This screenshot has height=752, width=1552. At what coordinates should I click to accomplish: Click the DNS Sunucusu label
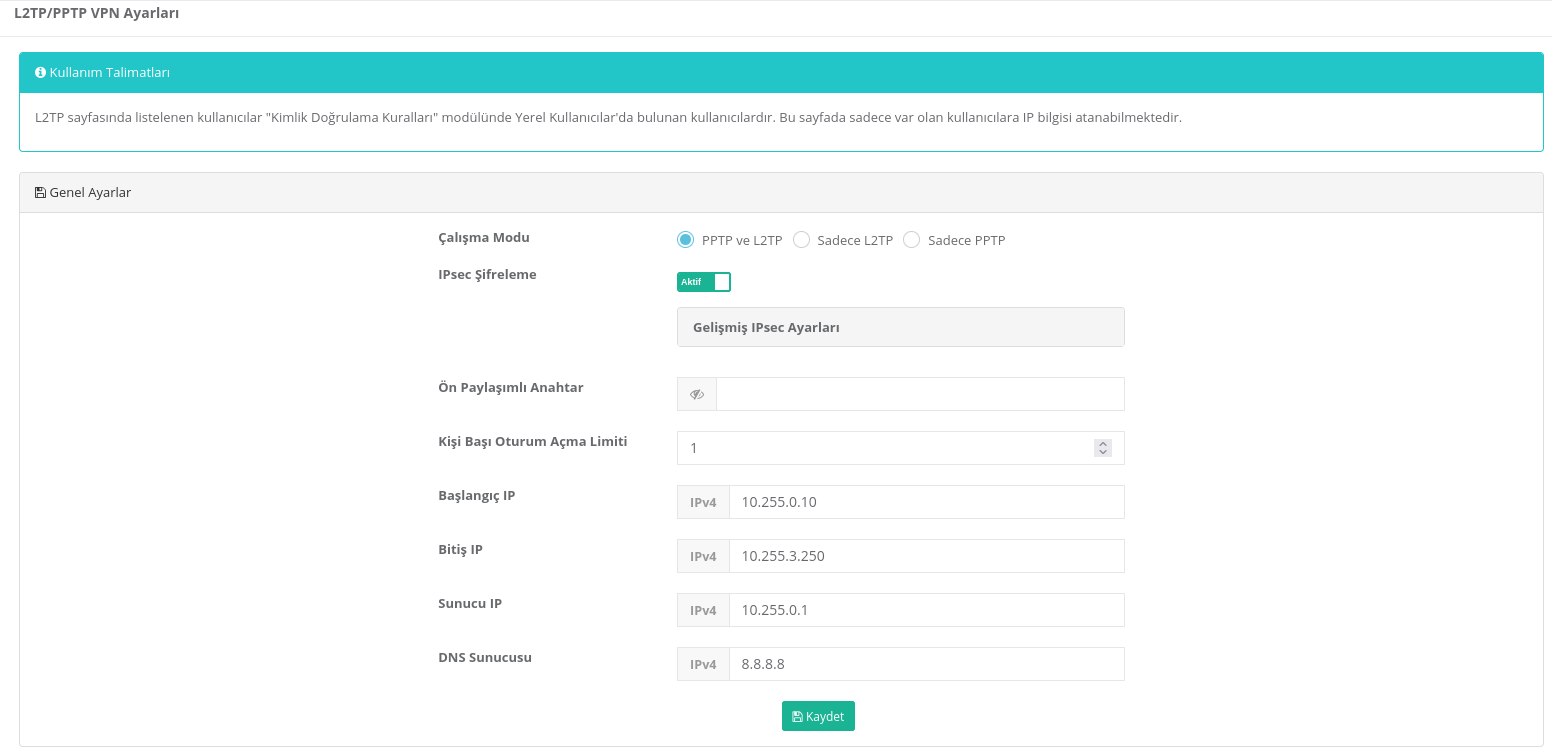click(x=485, y=658)
